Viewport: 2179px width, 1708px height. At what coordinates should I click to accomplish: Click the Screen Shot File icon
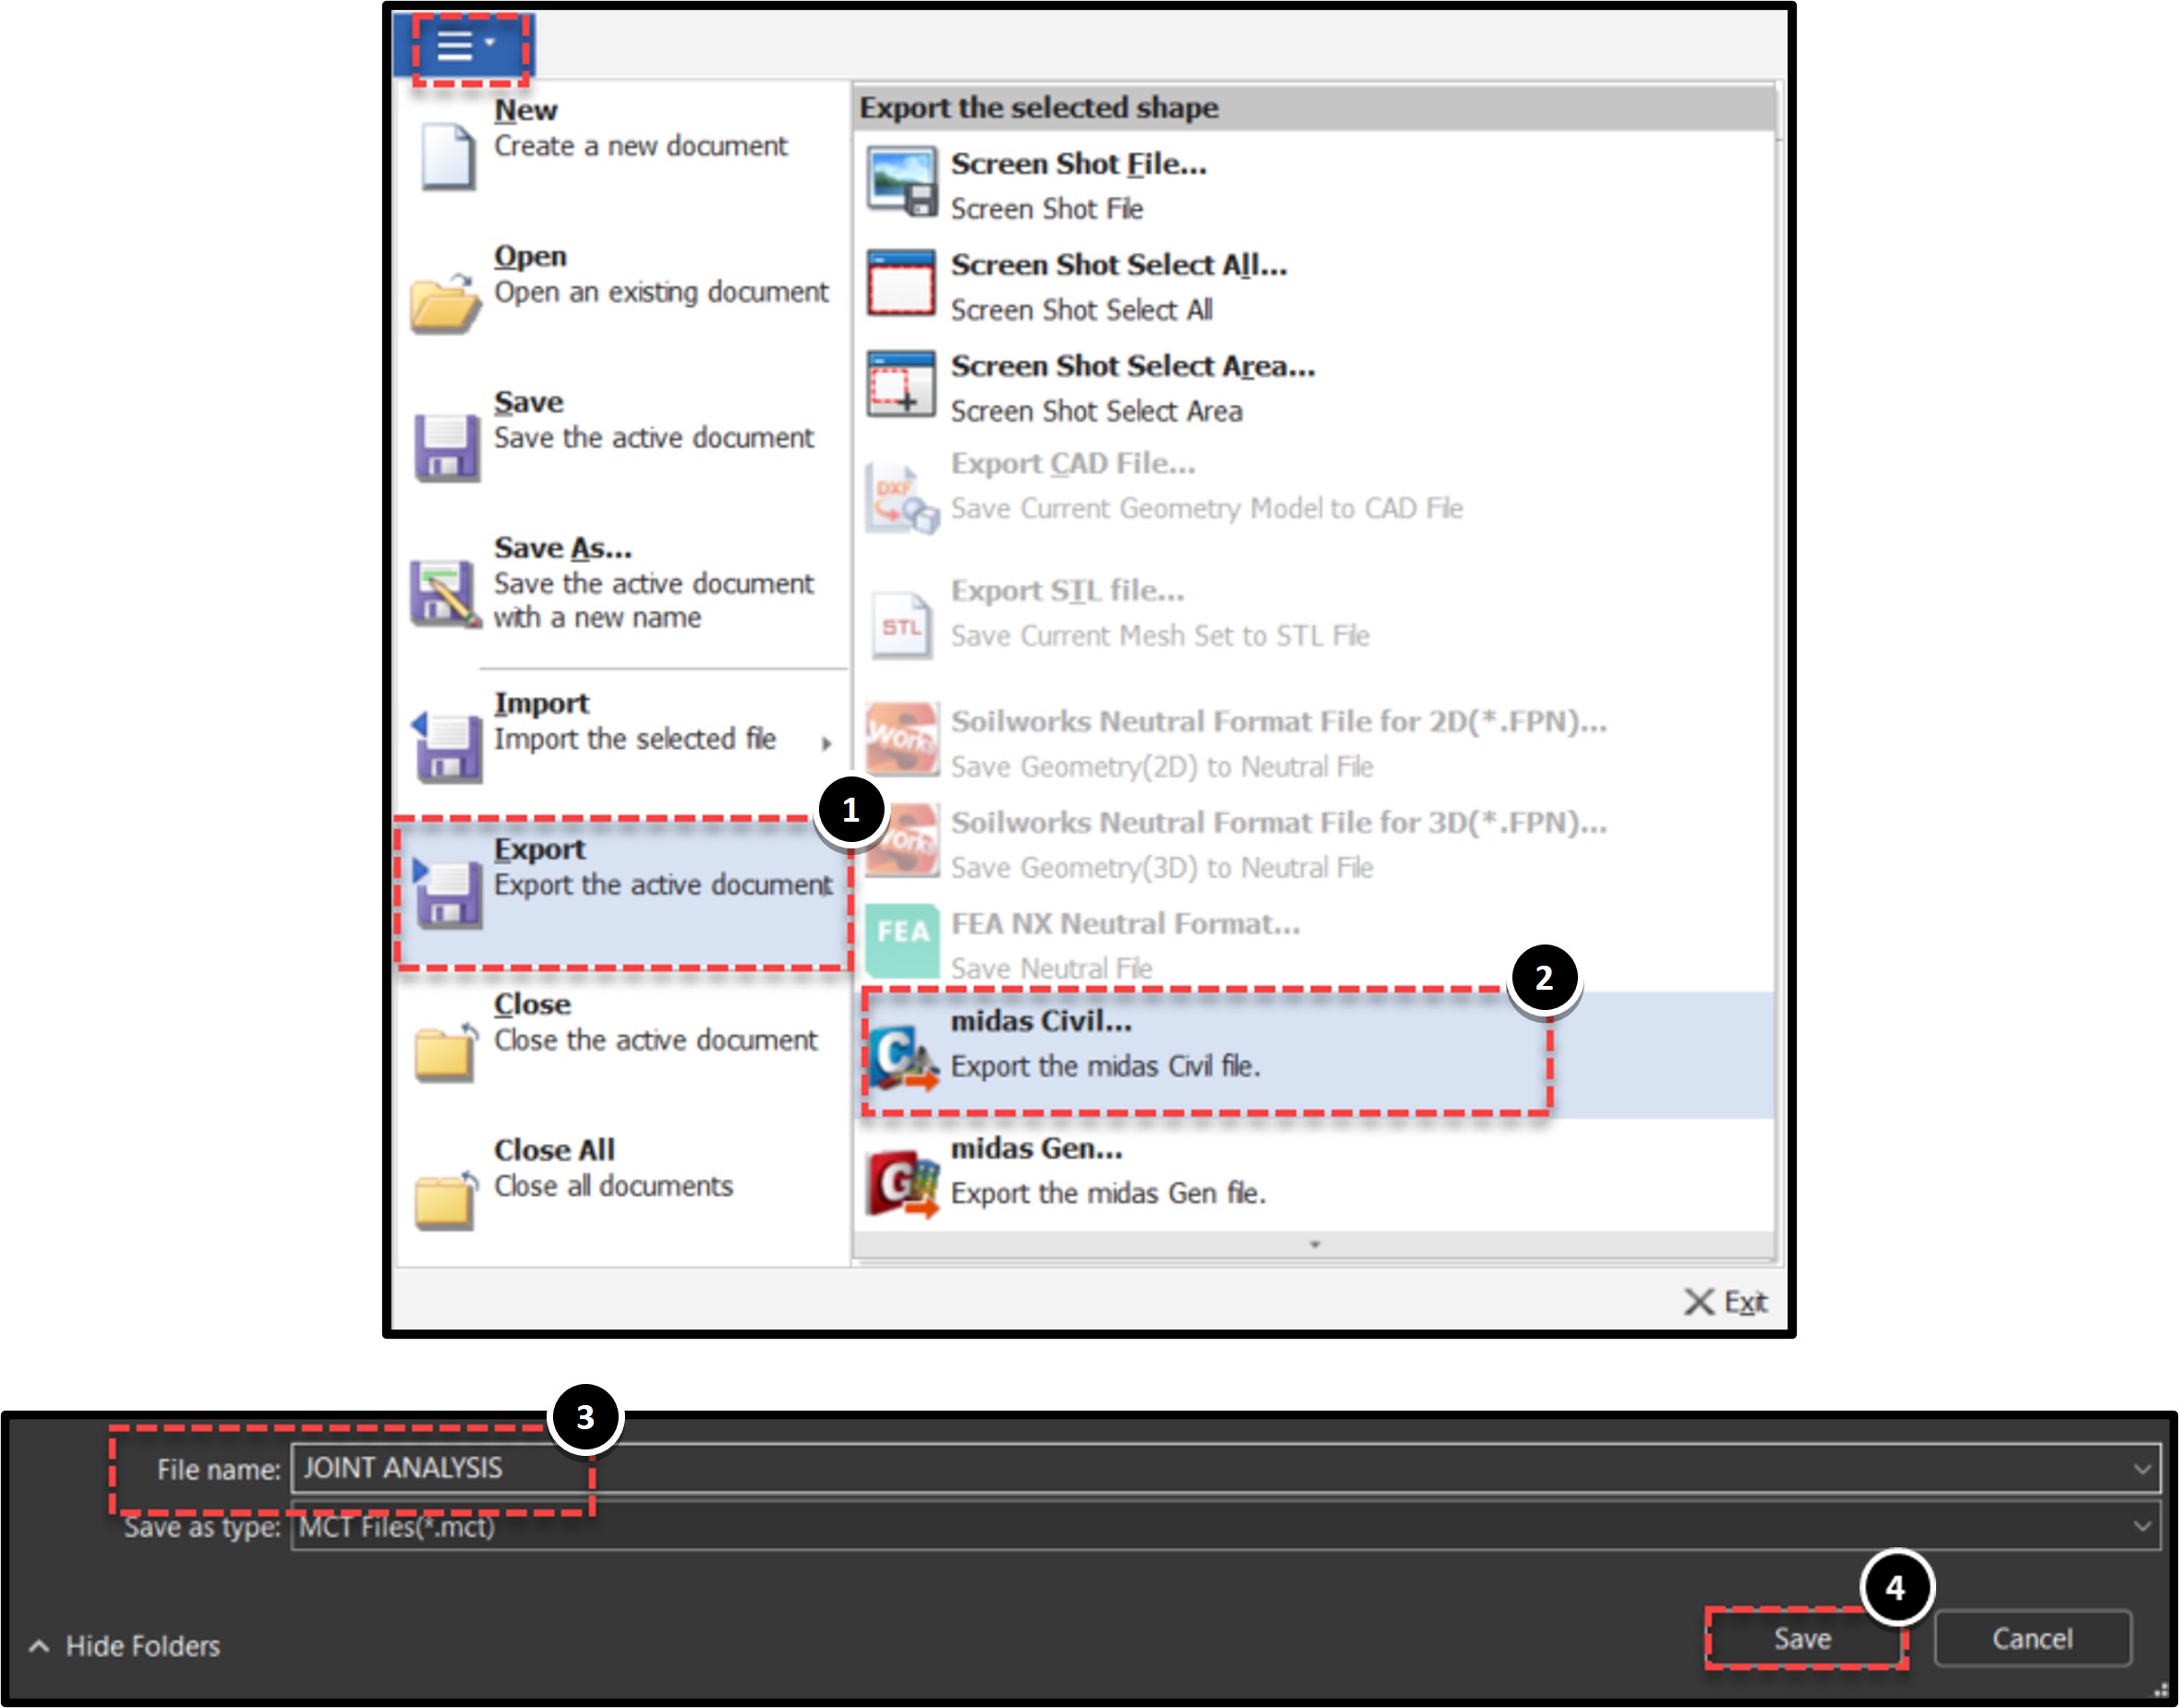pos(902,182)
